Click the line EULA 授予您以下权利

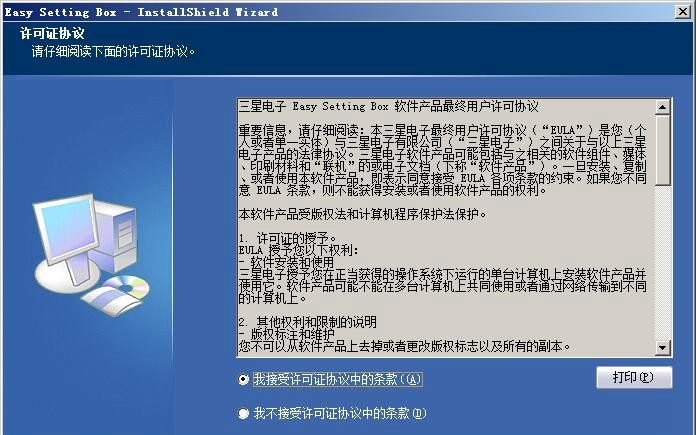(298, 250)
